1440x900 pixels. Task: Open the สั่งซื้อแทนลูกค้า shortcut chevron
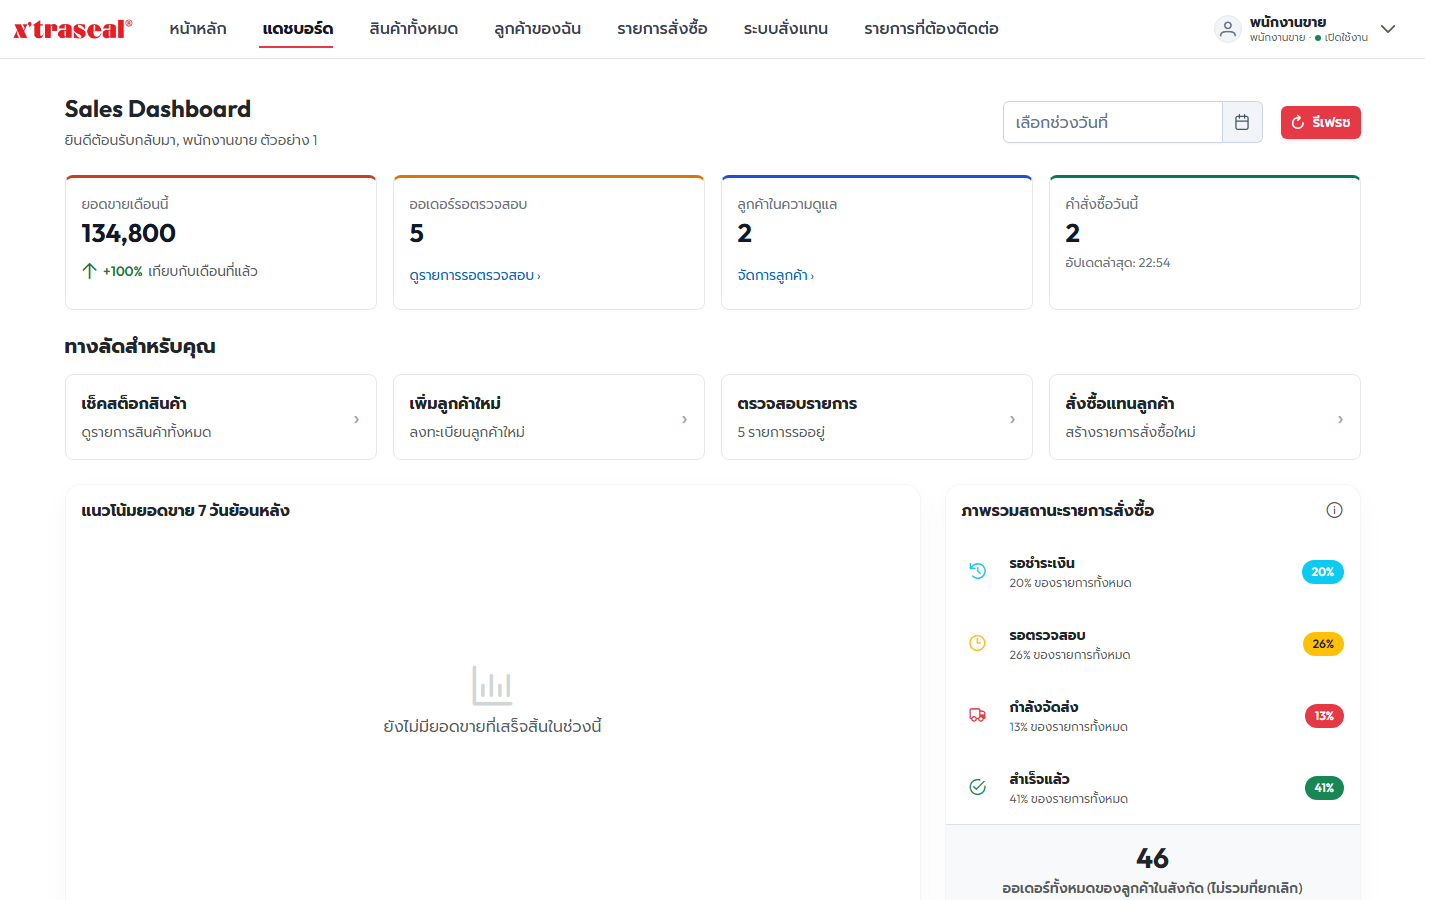point(1340,419)
